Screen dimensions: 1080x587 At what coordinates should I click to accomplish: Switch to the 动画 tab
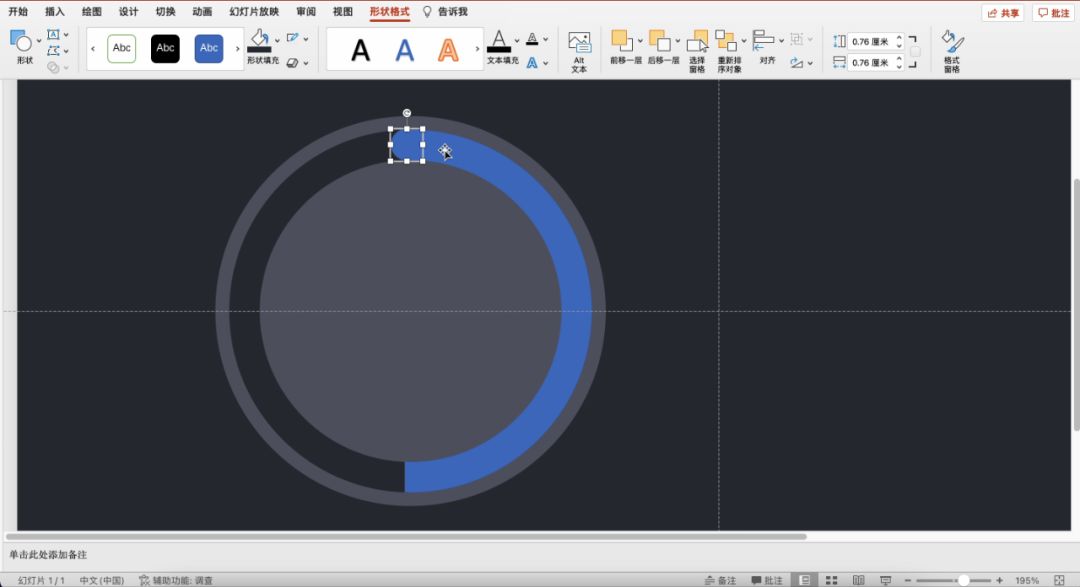pos(202,11)
